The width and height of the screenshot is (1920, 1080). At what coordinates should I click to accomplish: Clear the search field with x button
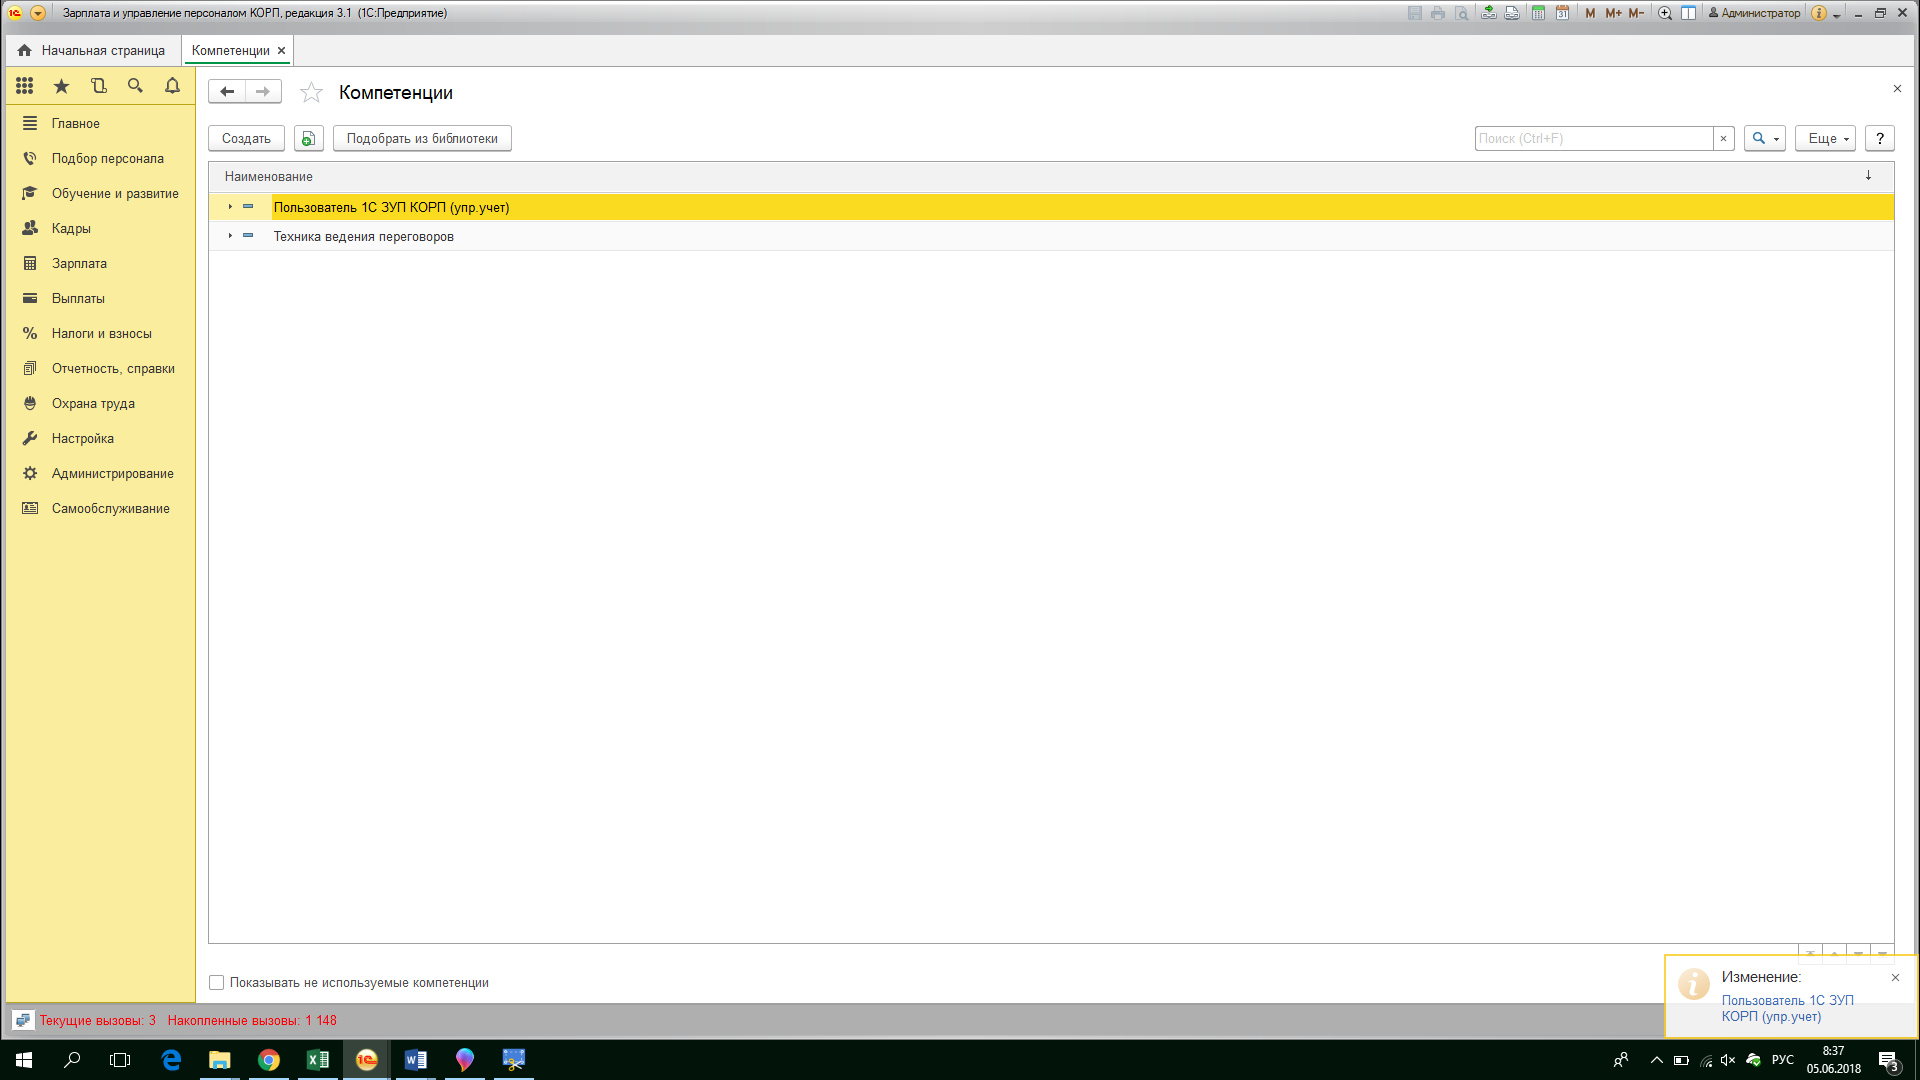(1723, 138)
